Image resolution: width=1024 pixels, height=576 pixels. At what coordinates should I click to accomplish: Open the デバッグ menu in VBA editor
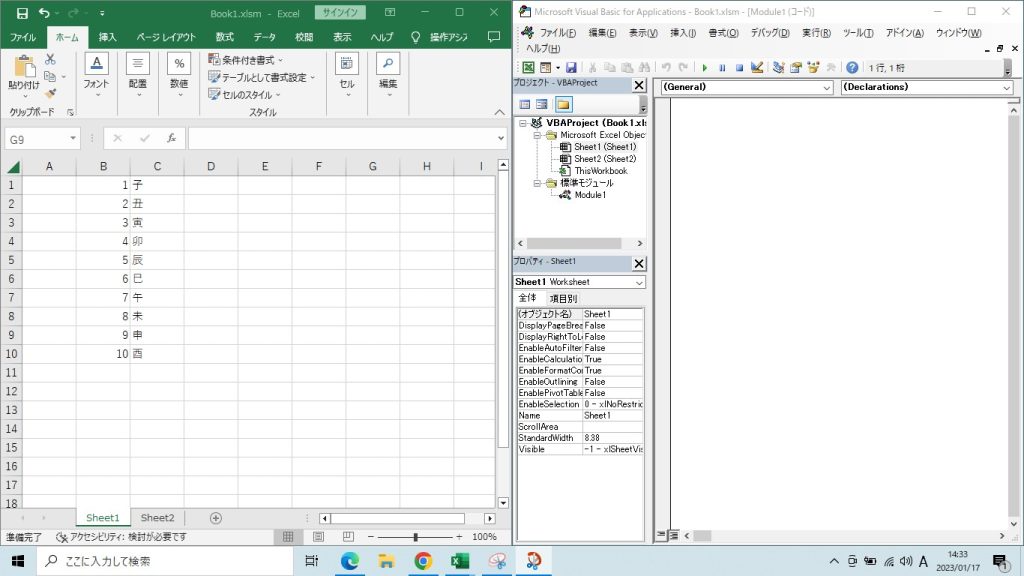(769, 33)
